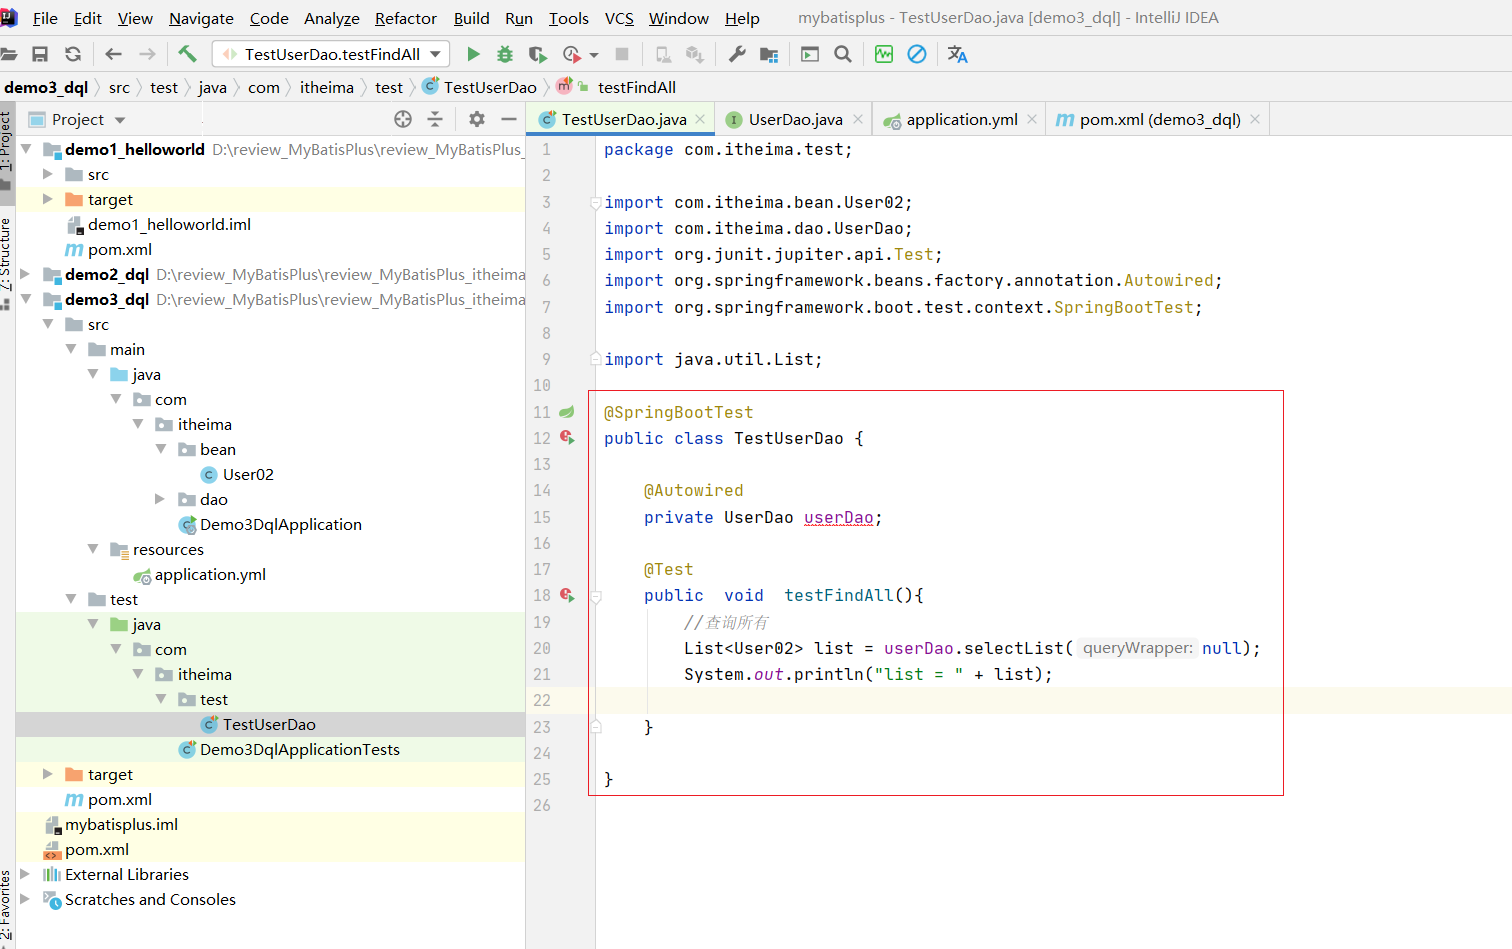Viewport: 1512px width, 949px height.
Task: Click the run gutter icon beside testFindAll
Action: 567,595
